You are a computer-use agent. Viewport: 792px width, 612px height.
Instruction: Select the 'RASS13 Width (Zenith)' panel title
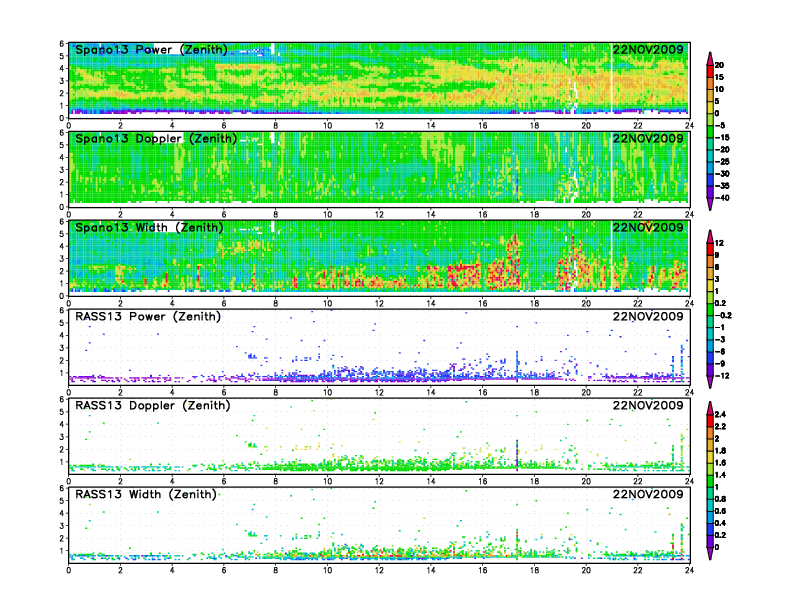pos(146,494)
